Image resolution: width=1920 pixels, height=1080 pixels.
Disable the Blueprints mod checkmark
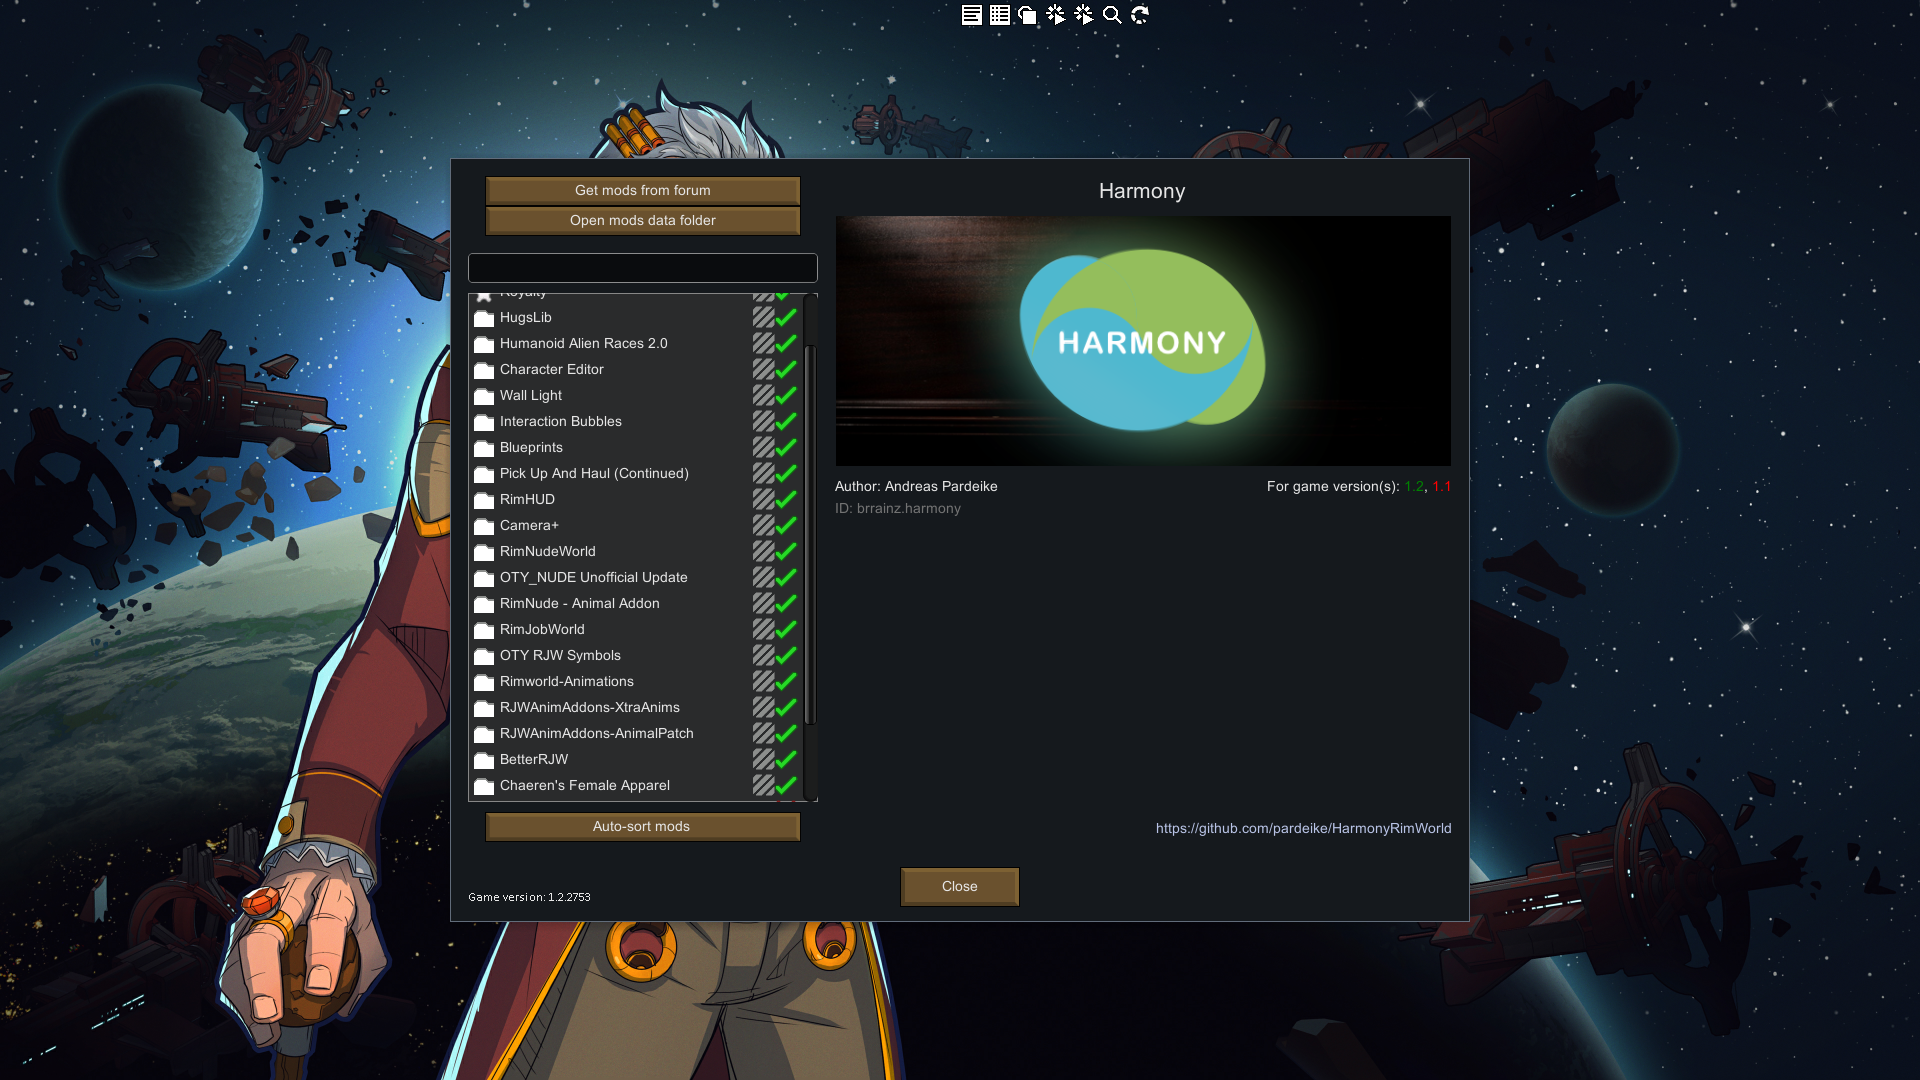point(786,447)
